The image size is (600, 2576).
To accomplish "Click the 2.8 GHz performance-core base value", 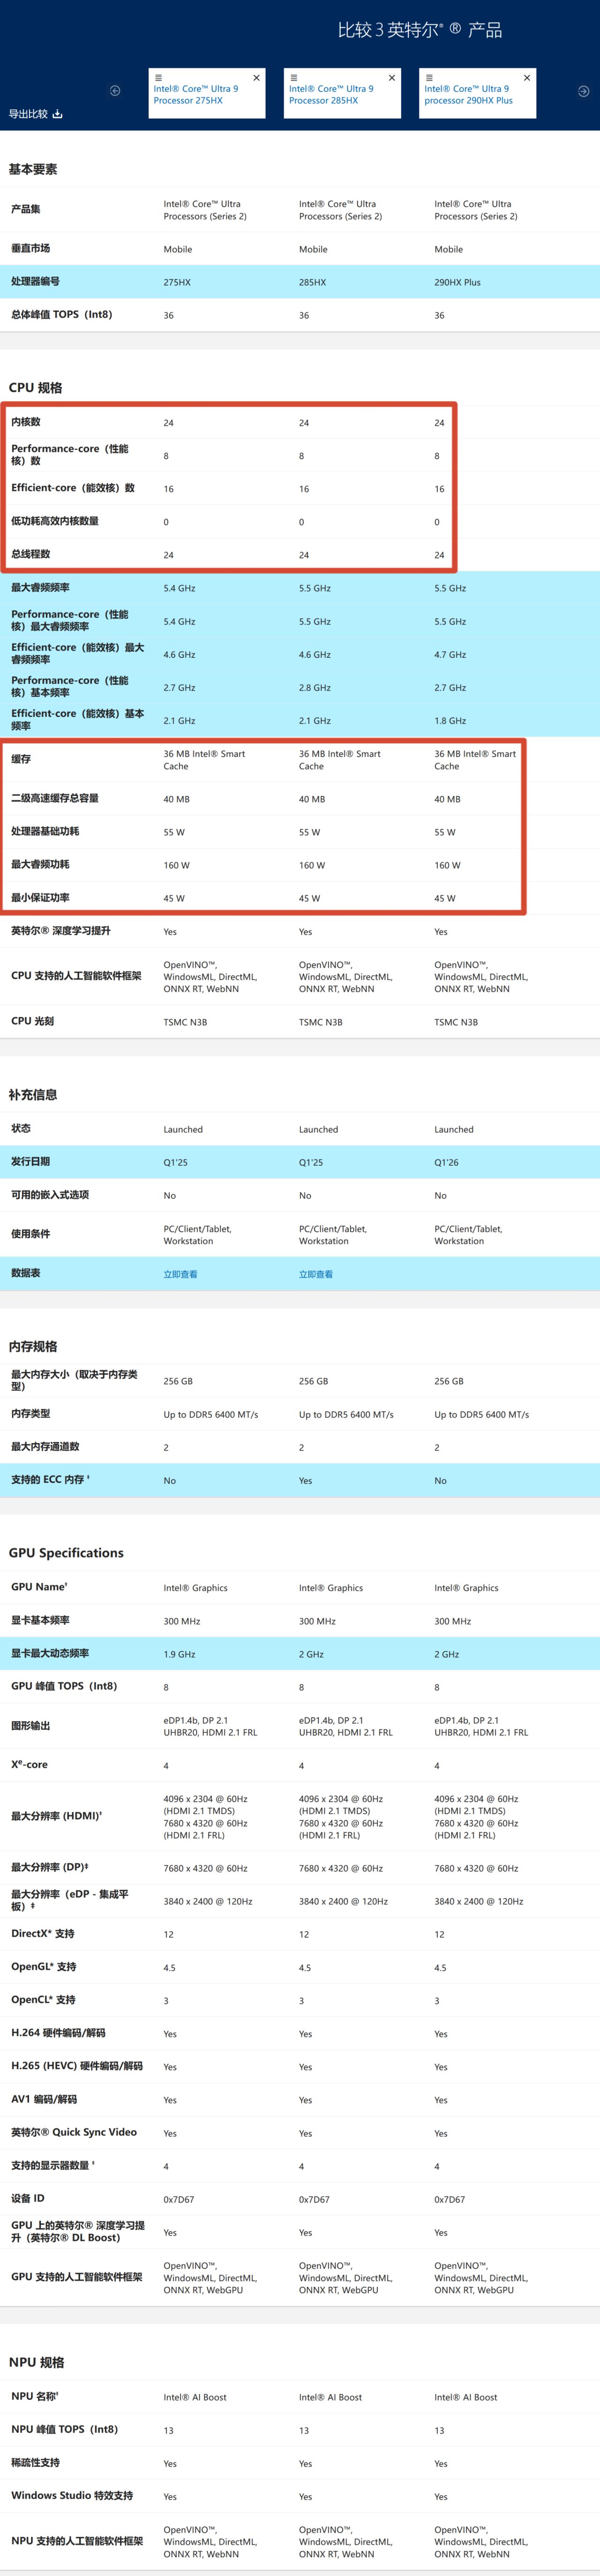I will point(315,688).
